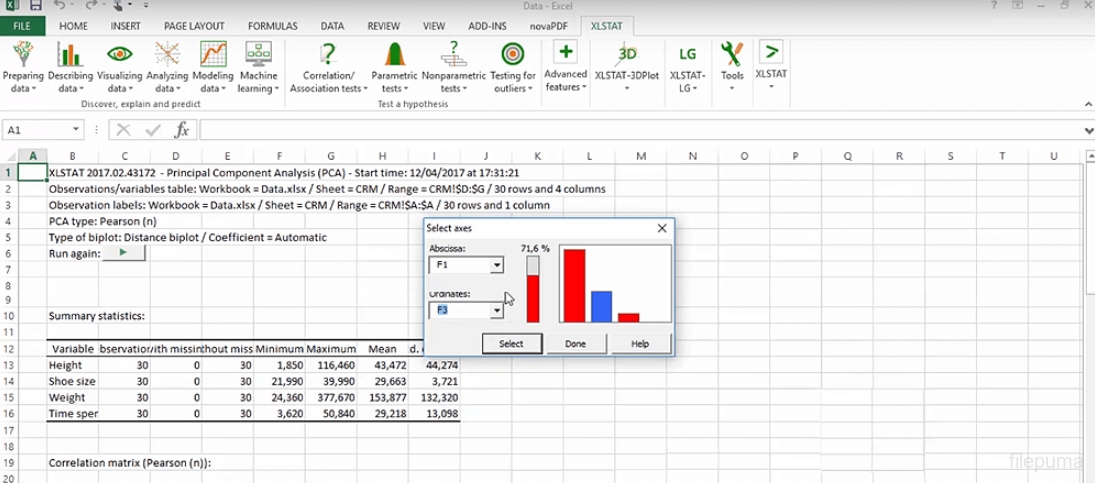Expand the Name Box dropdown arrow
The image size is (1095, 483).
76,130
